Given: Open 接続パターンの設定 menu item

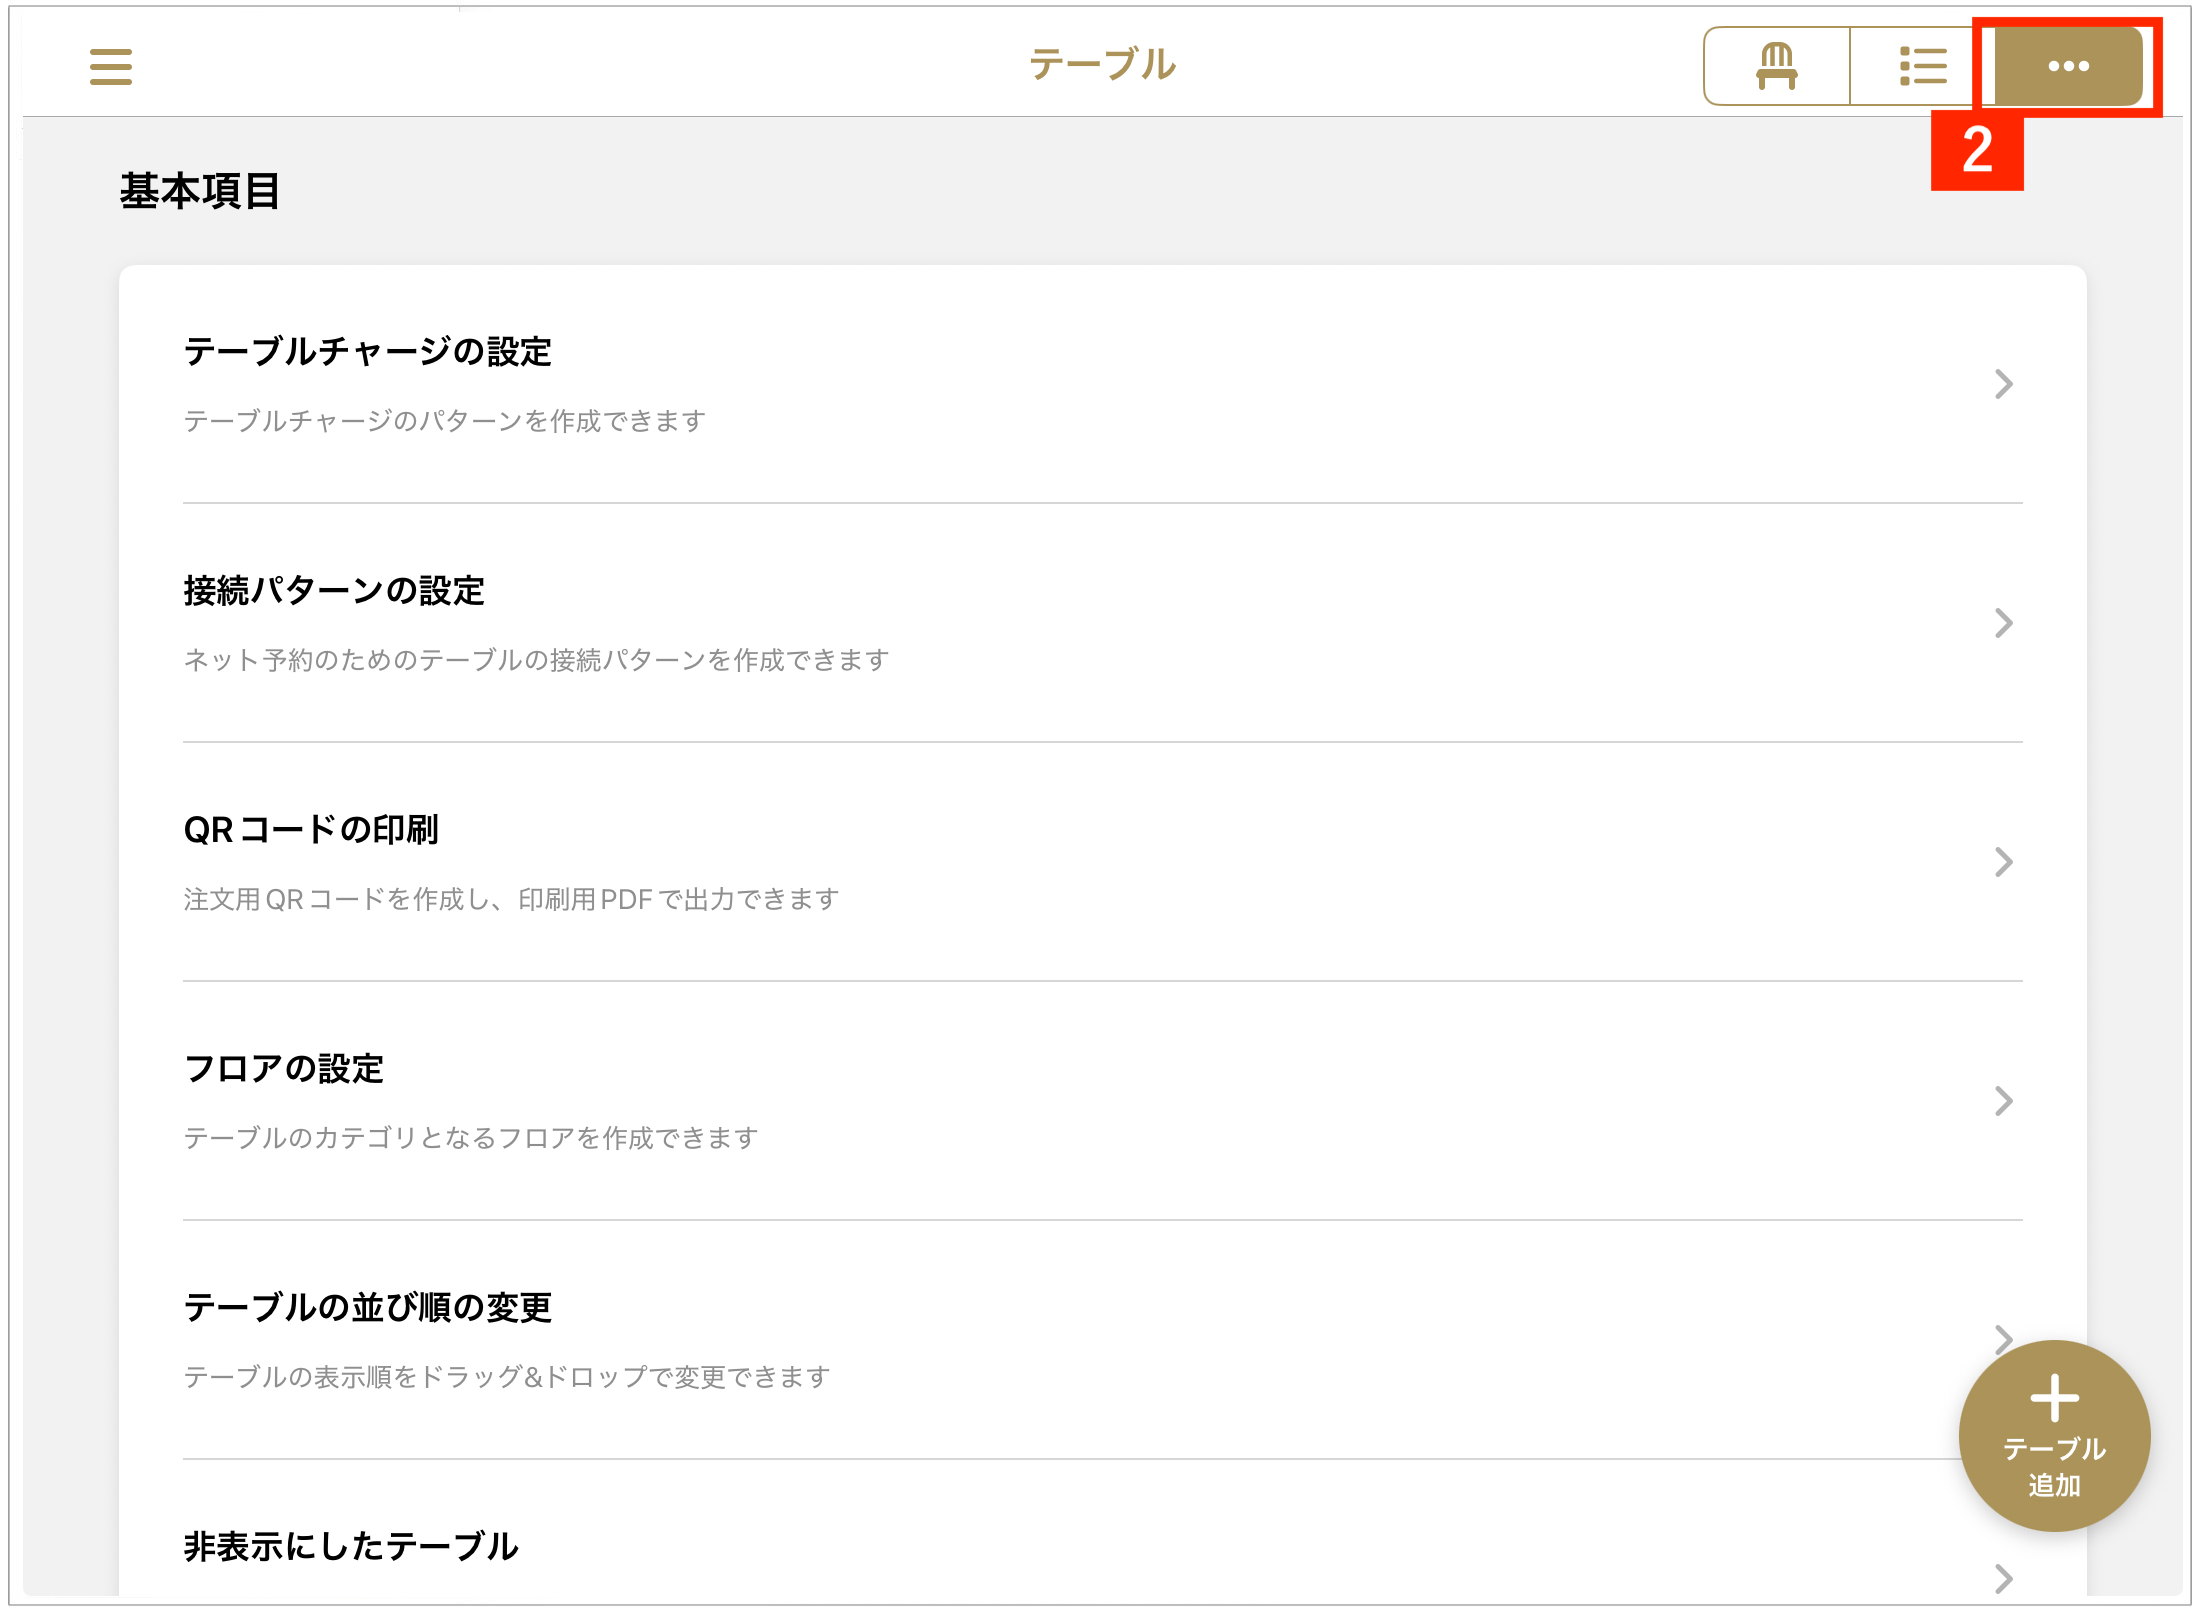Looking at the screenshot, I should 334,591.
